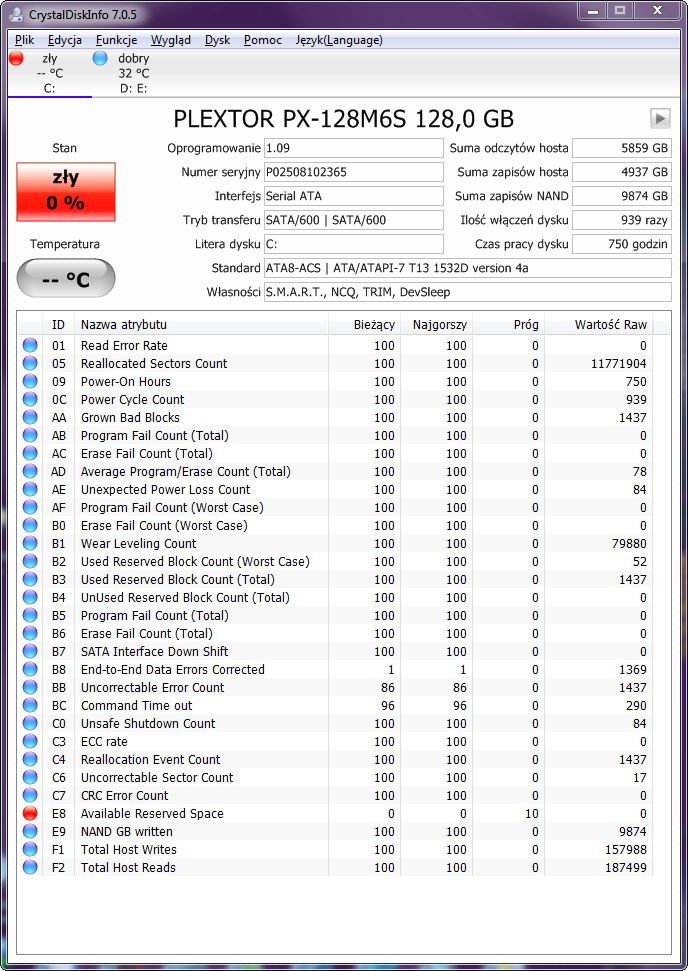Click the Wartość Raw column header
Image resolution: width=688 pixels, height=971 pixels.
[599, 324]
